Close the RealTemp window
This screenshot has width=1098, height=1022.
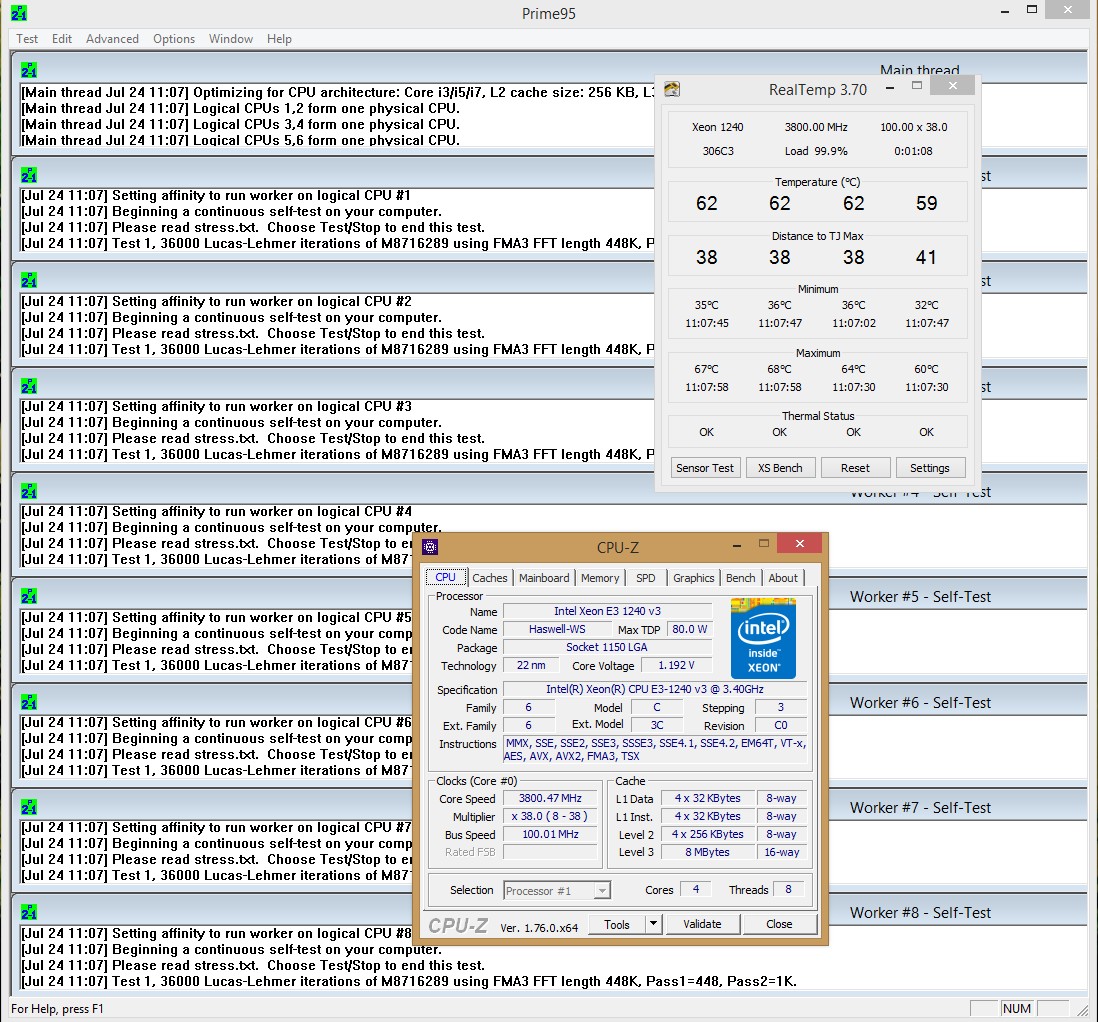coord(952,85)
